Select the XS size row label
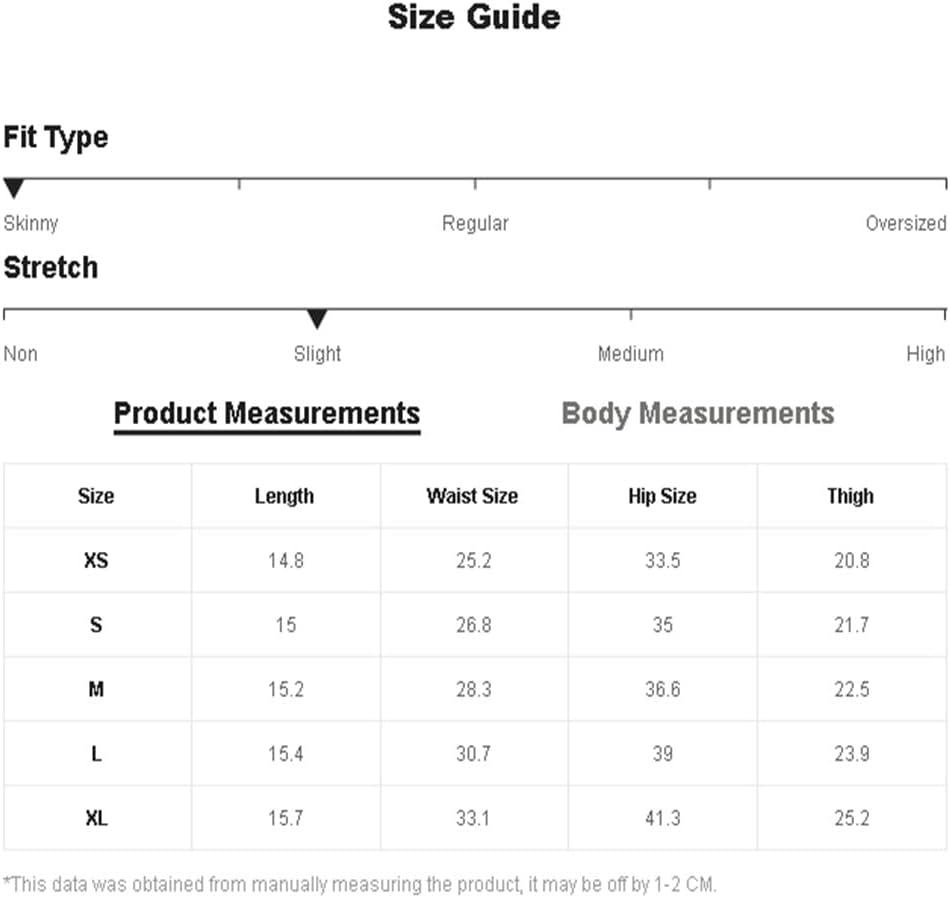The height and width of the screenshot is (898, 950). click(96, 560)
